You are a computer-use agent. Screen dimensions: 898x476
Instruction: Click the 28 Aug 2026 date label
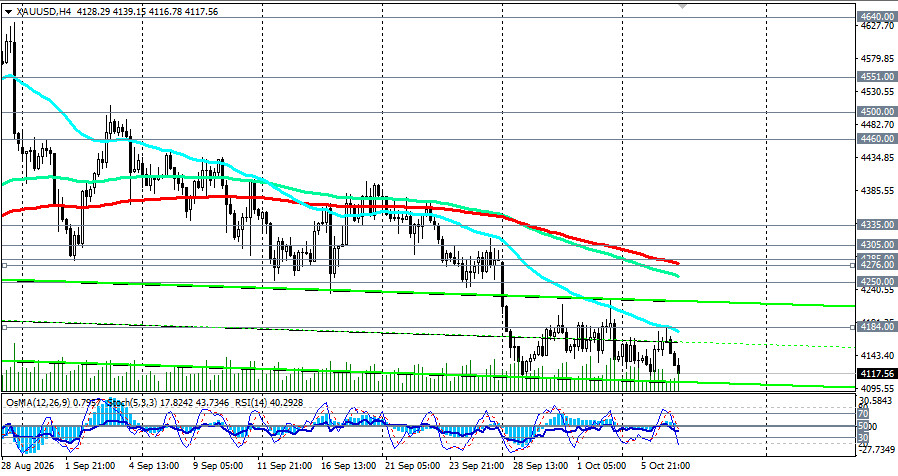pos(27,466)
